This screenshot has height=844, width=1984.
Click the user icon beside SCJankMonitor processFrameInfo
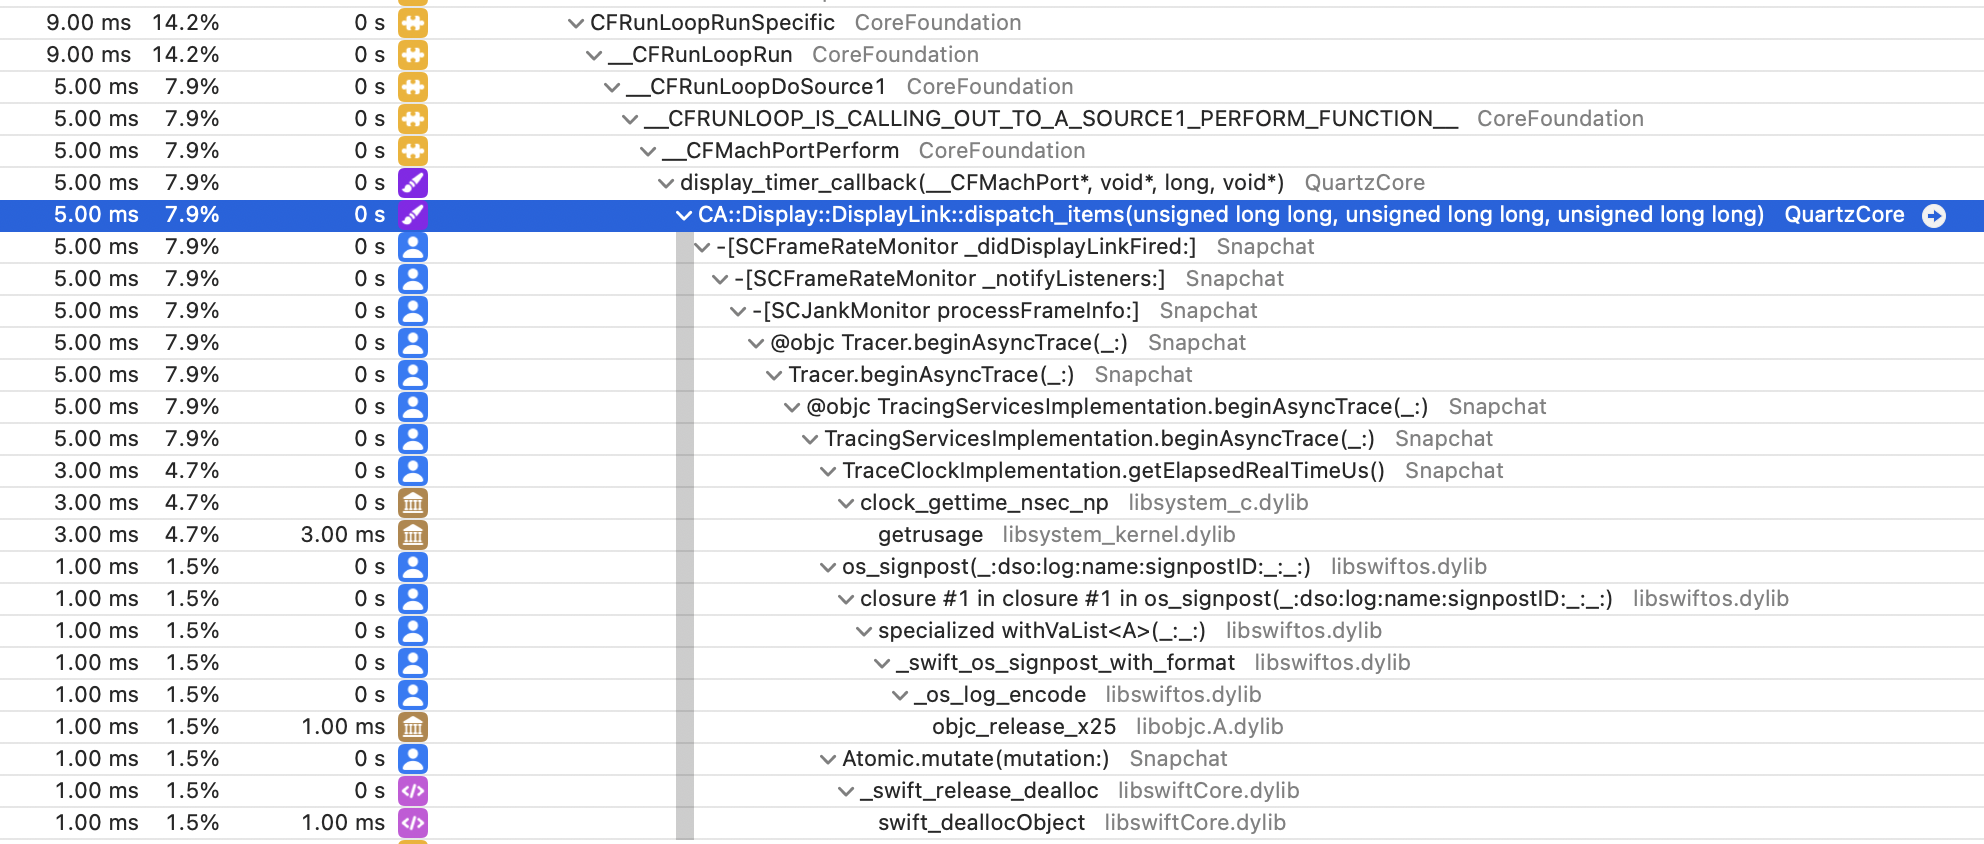coord(413,311)
